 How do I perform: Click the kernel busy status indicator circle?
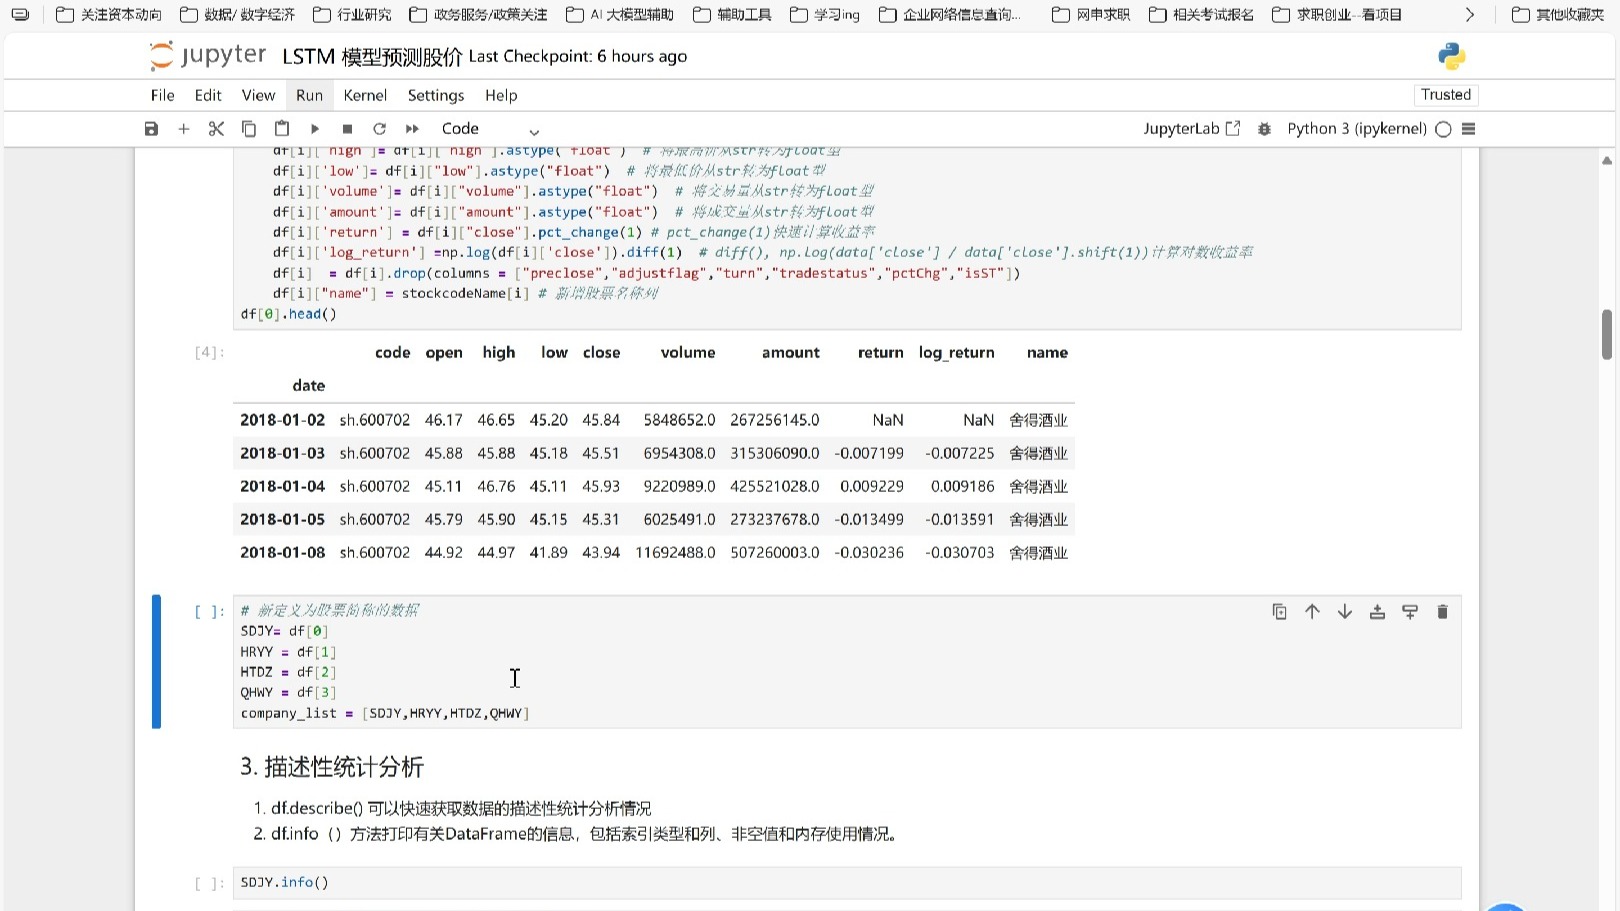click(x=1443, y=128)
